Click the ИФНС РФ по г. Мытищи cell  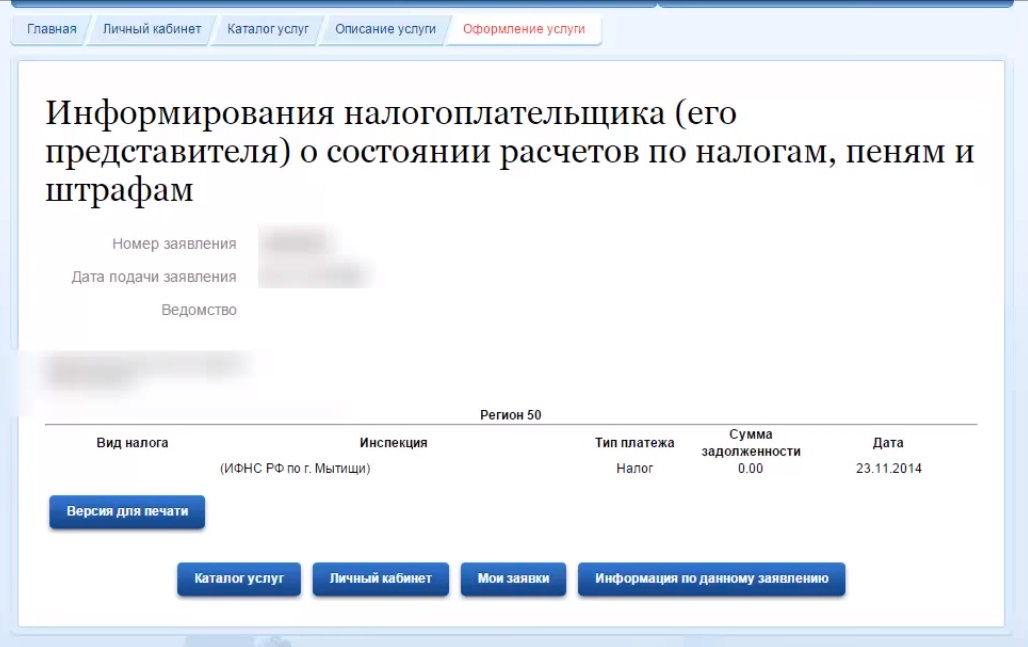(294, 468)
